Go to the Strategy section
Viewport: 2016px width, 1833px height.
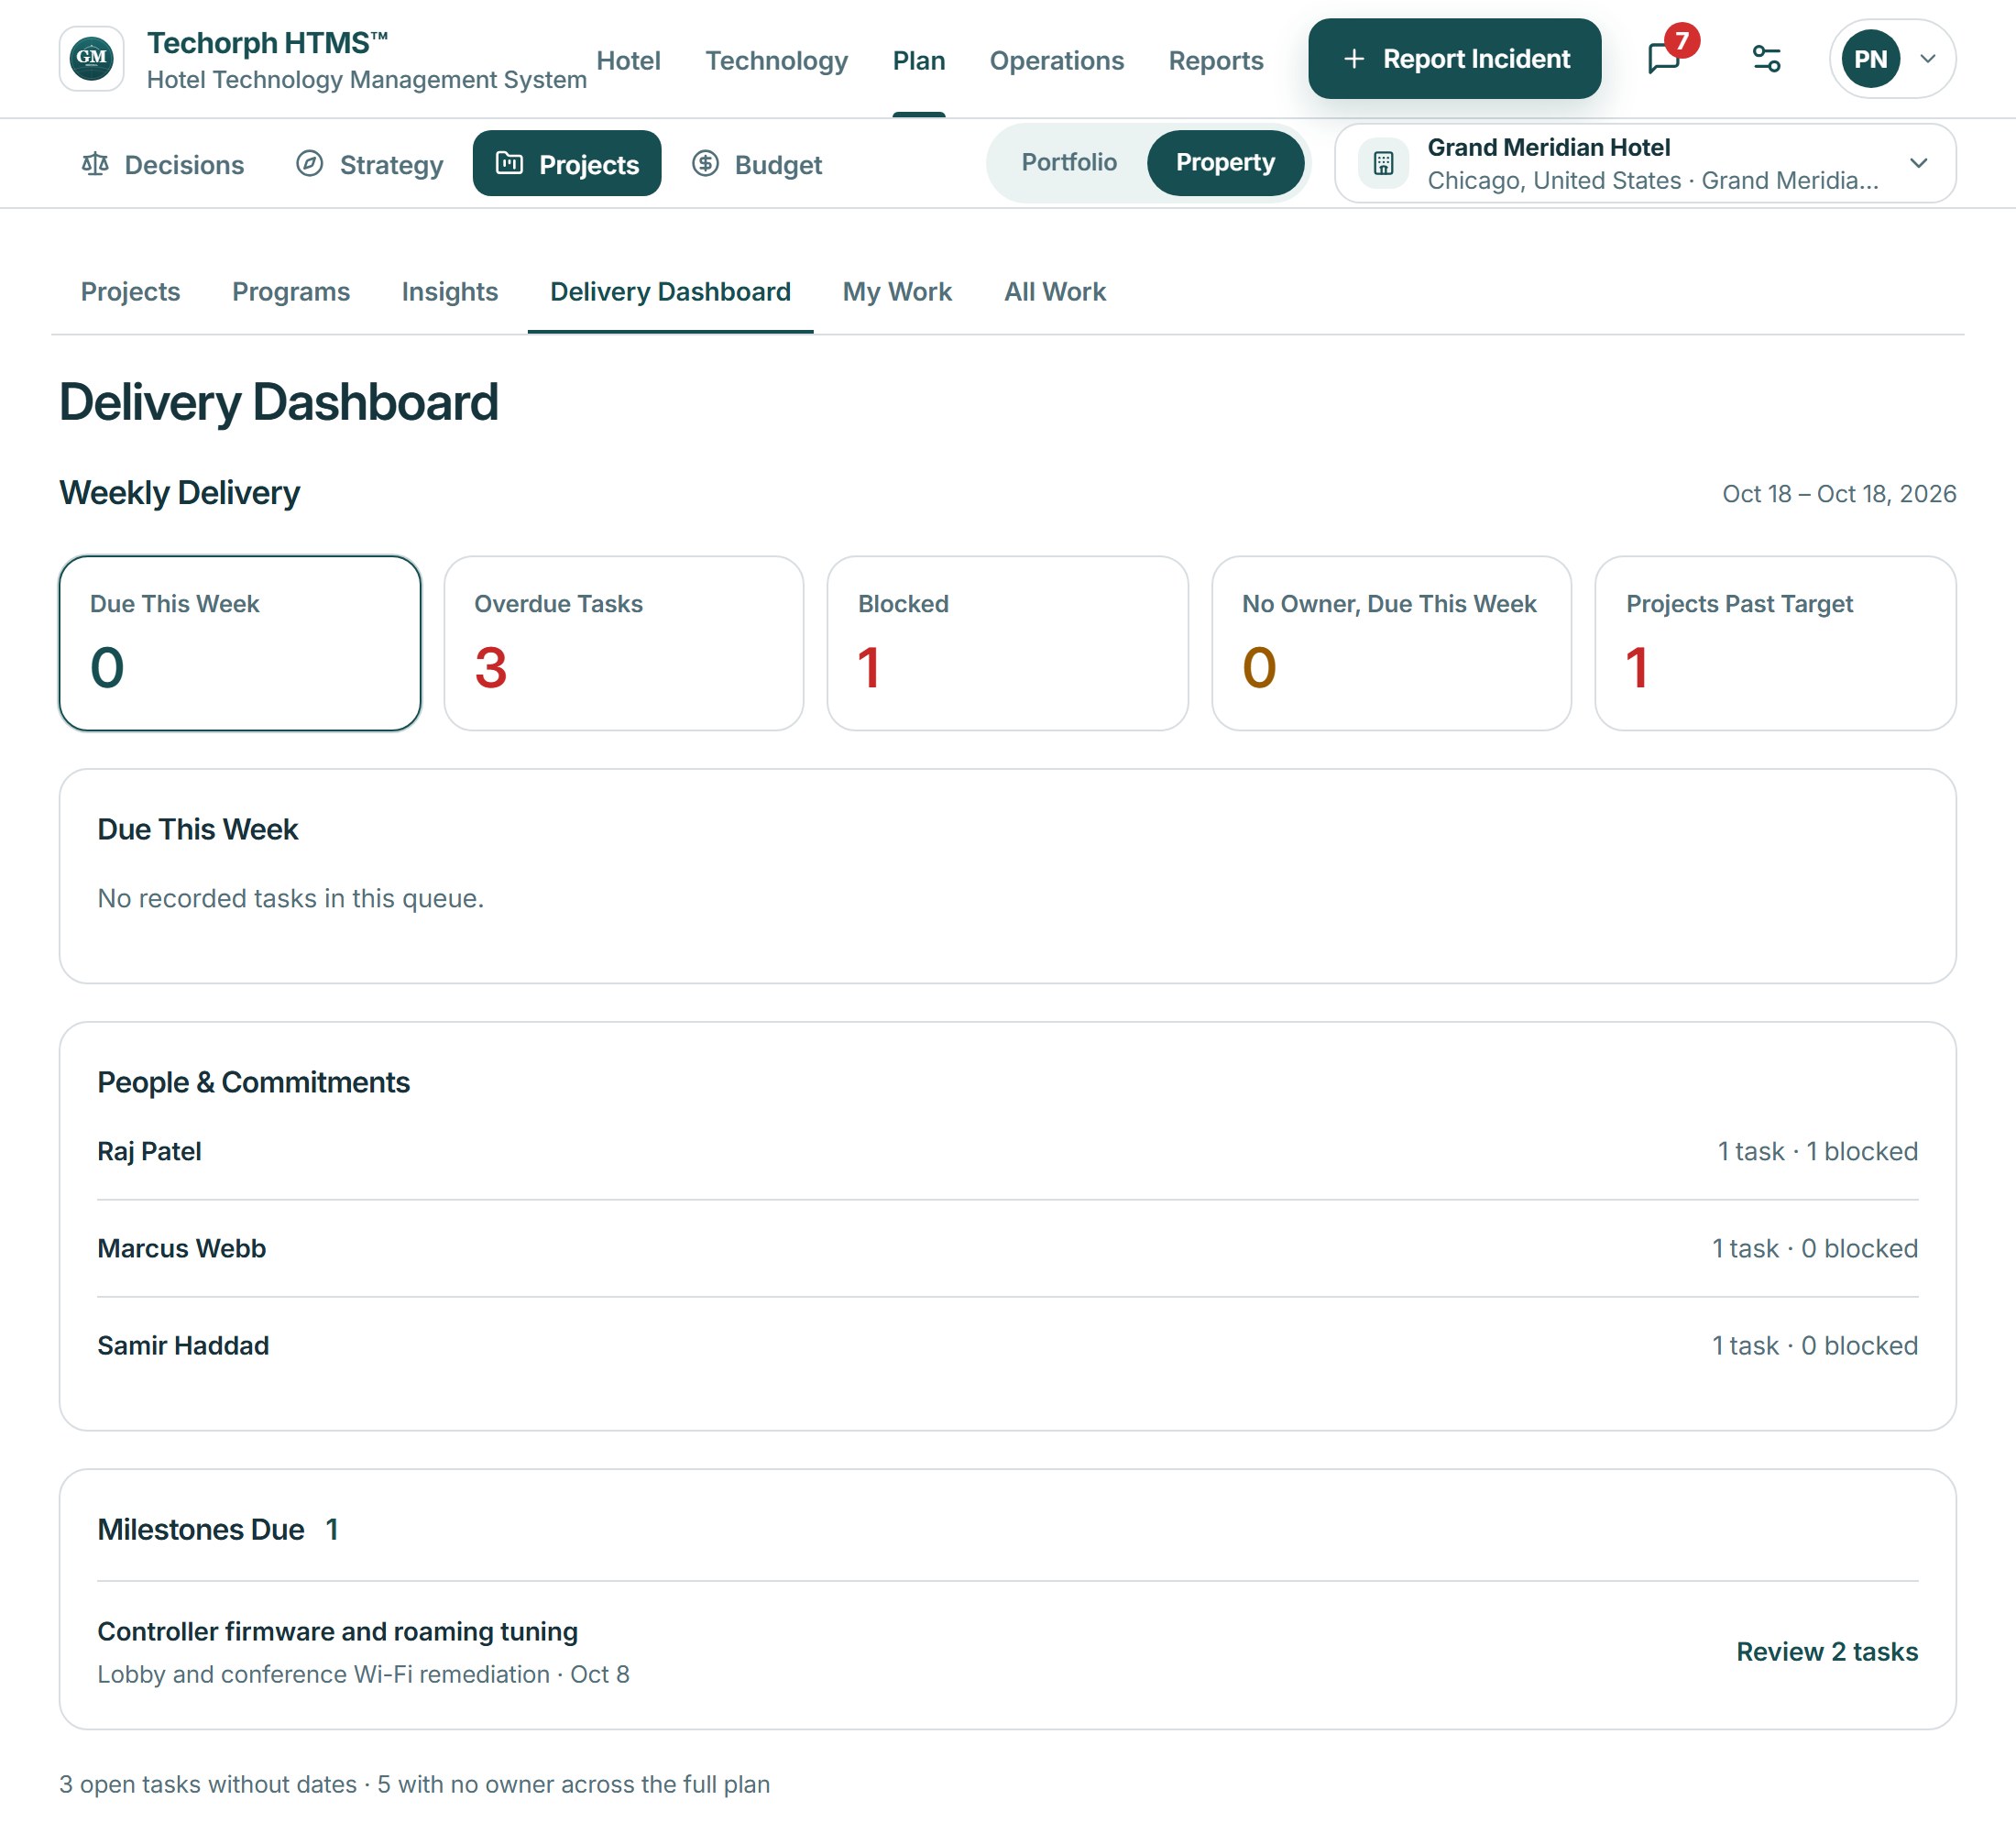(369, 164)
